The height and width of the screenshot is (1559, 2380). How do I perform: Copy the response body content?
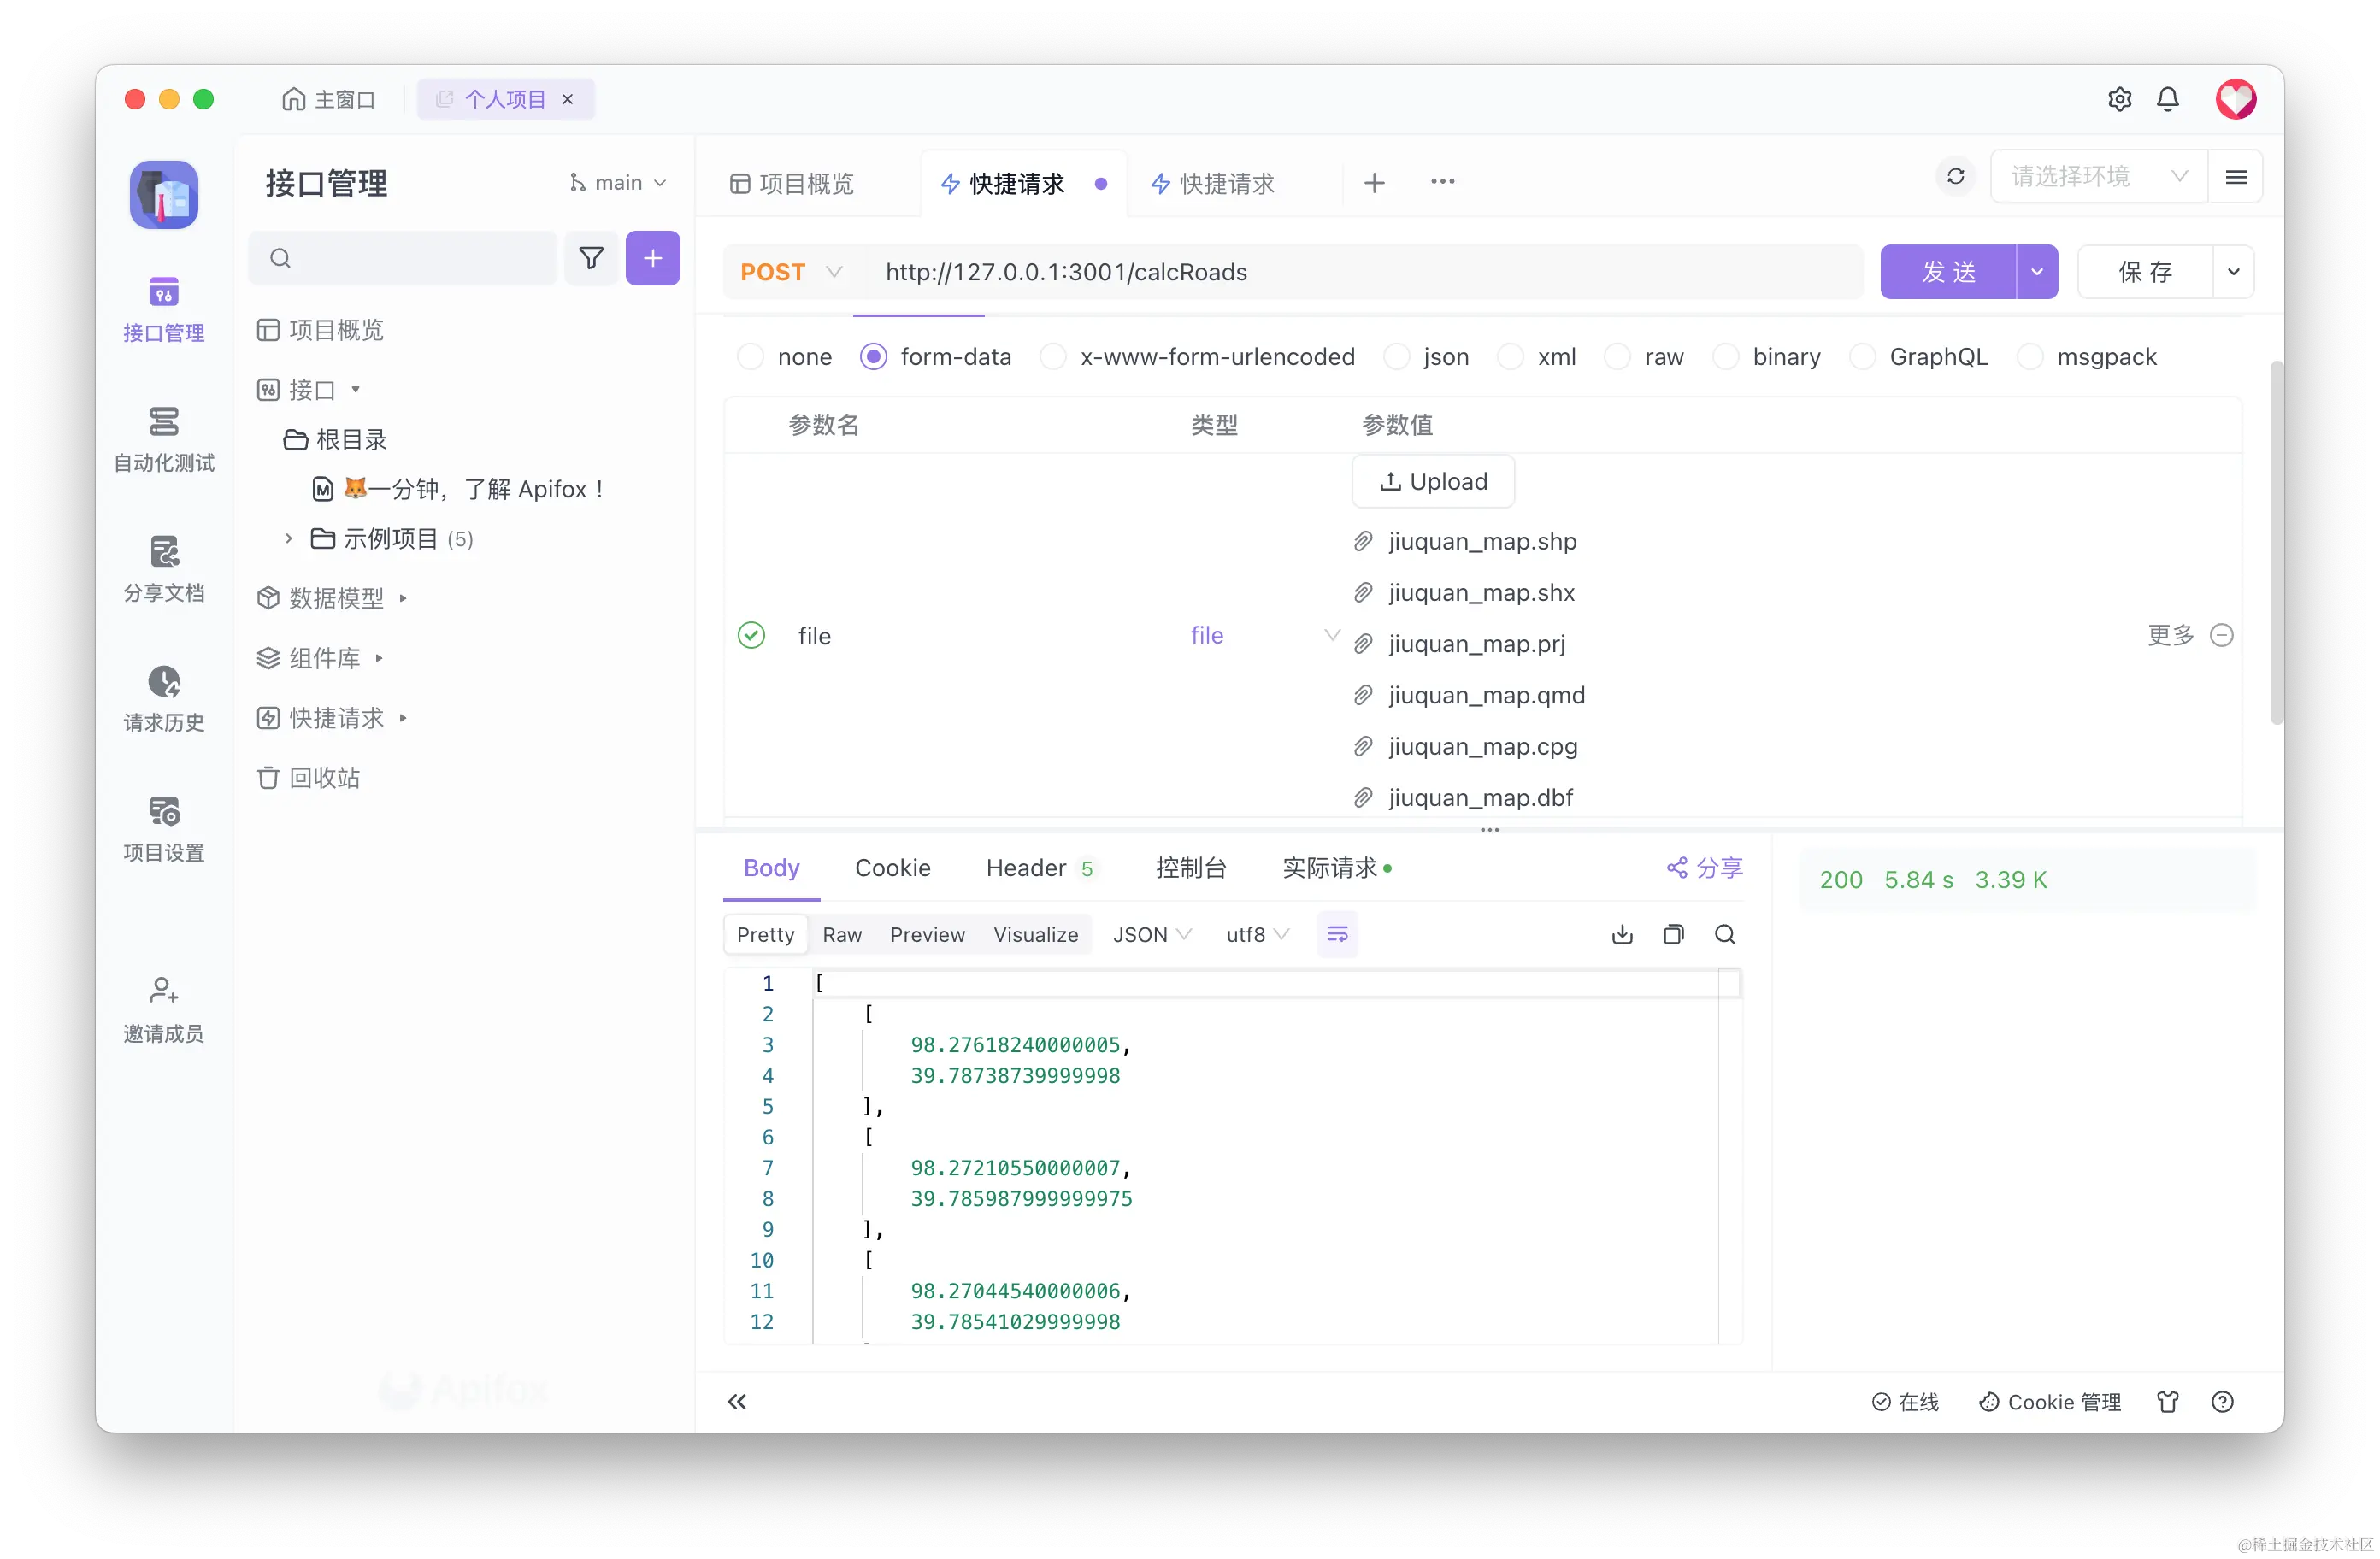pos(1673,934)
